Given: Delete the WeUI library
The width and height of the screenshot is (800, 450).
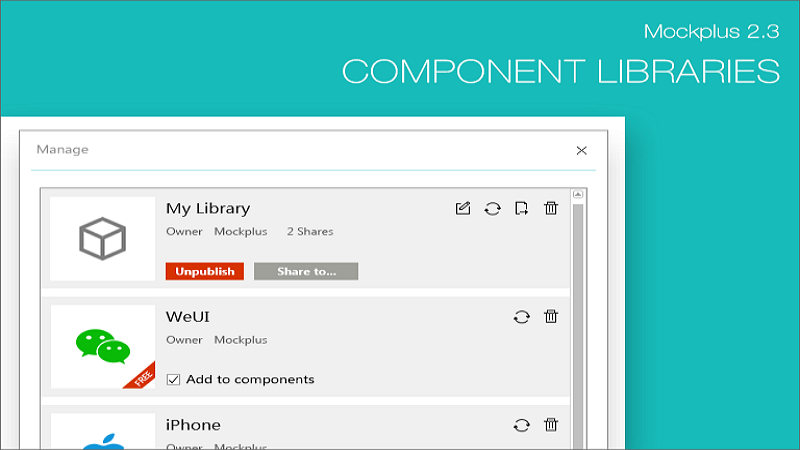Looking at the screenshot, I should 550,317.
